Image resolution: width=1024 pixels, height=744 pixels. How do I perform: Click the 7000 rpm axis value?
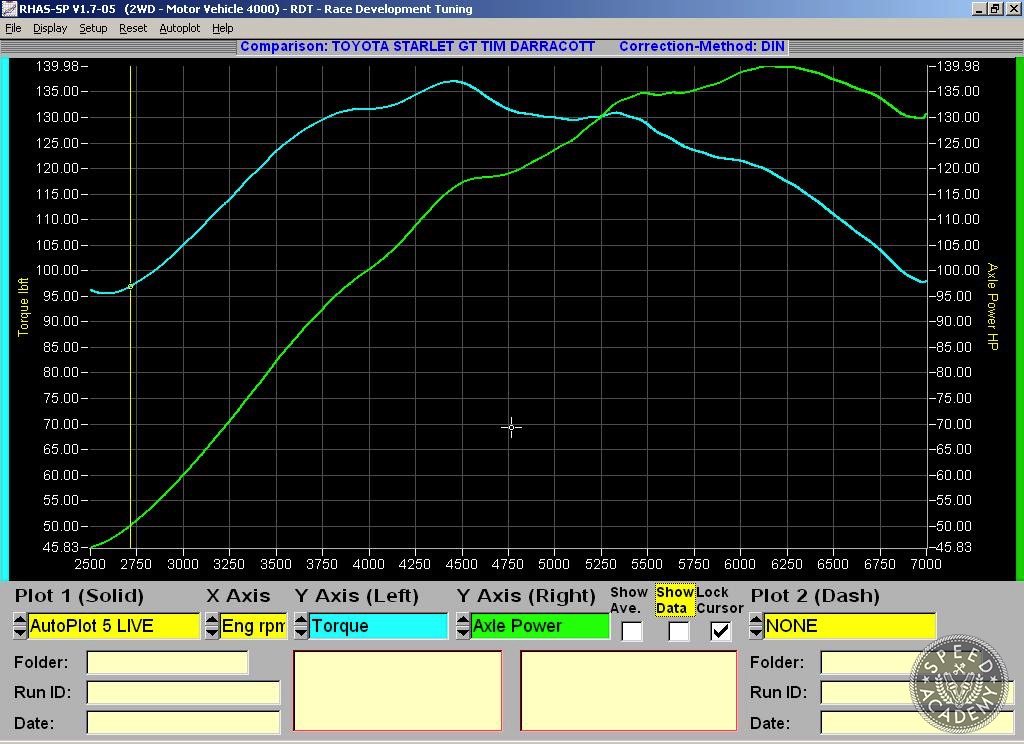[926, 564]
